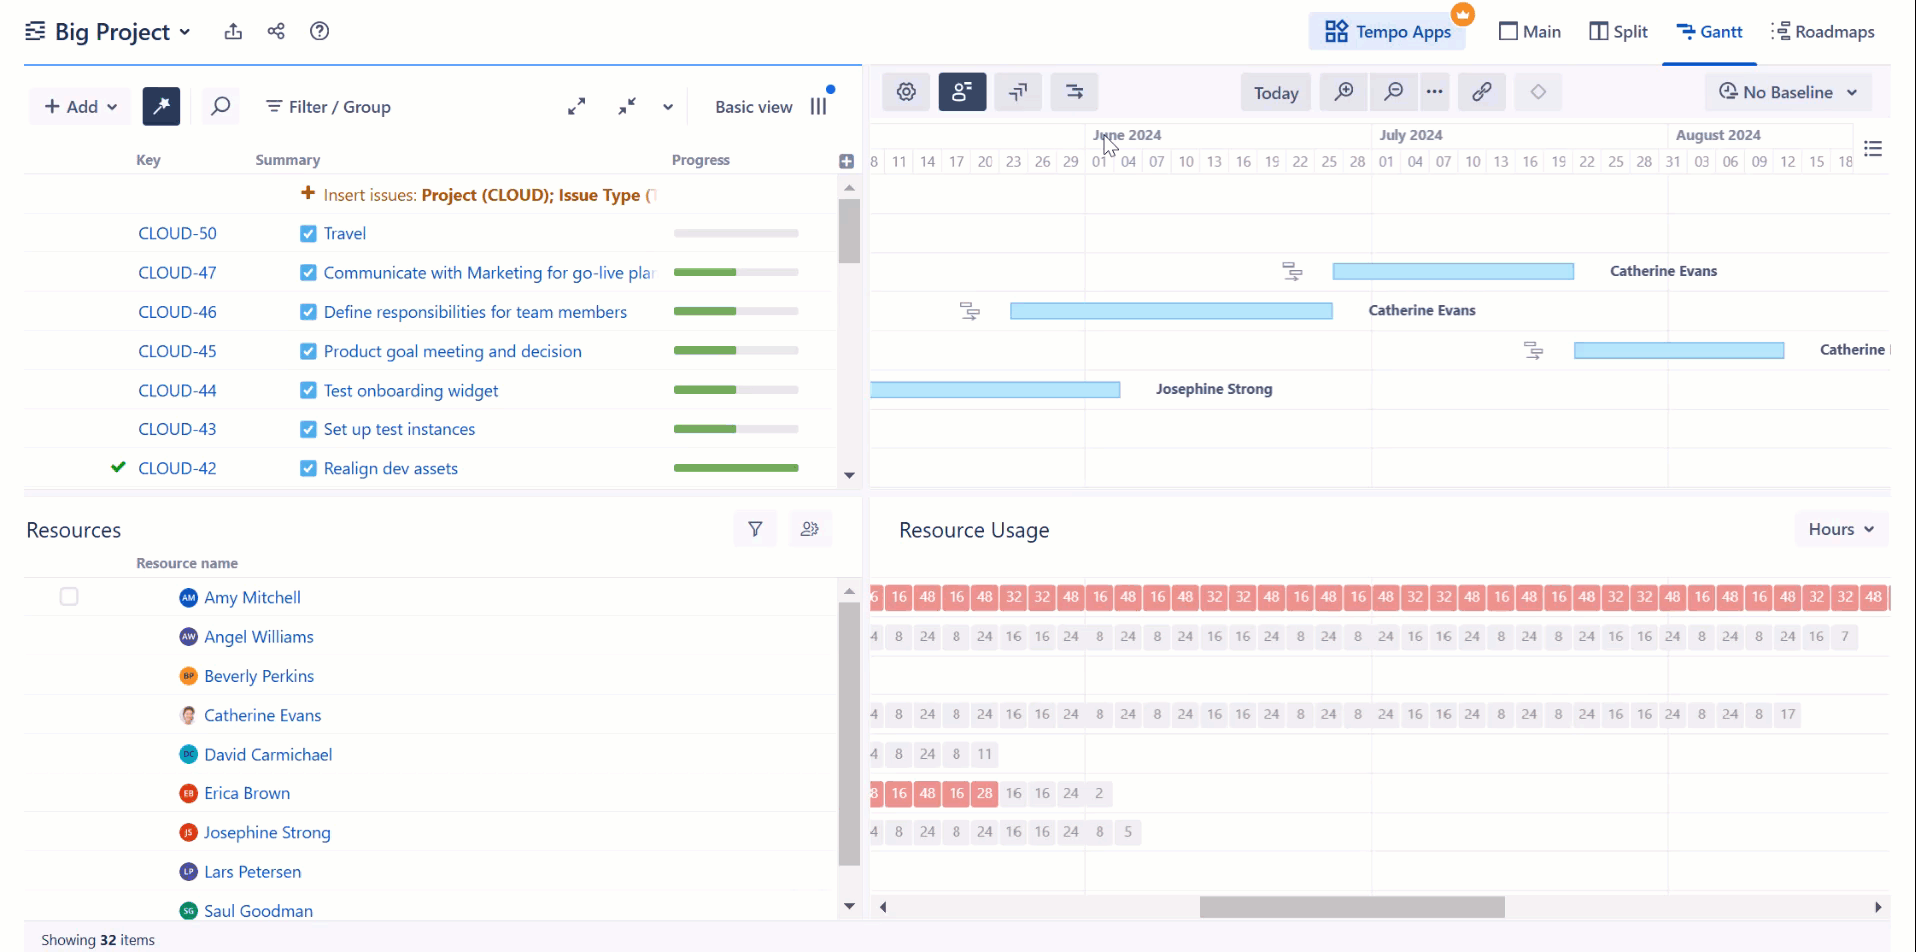Image resolution: width=1916 pixels, height=952 pixels.
Task: Open the CLOUD-47 issue link
Action: coord(177,273)
